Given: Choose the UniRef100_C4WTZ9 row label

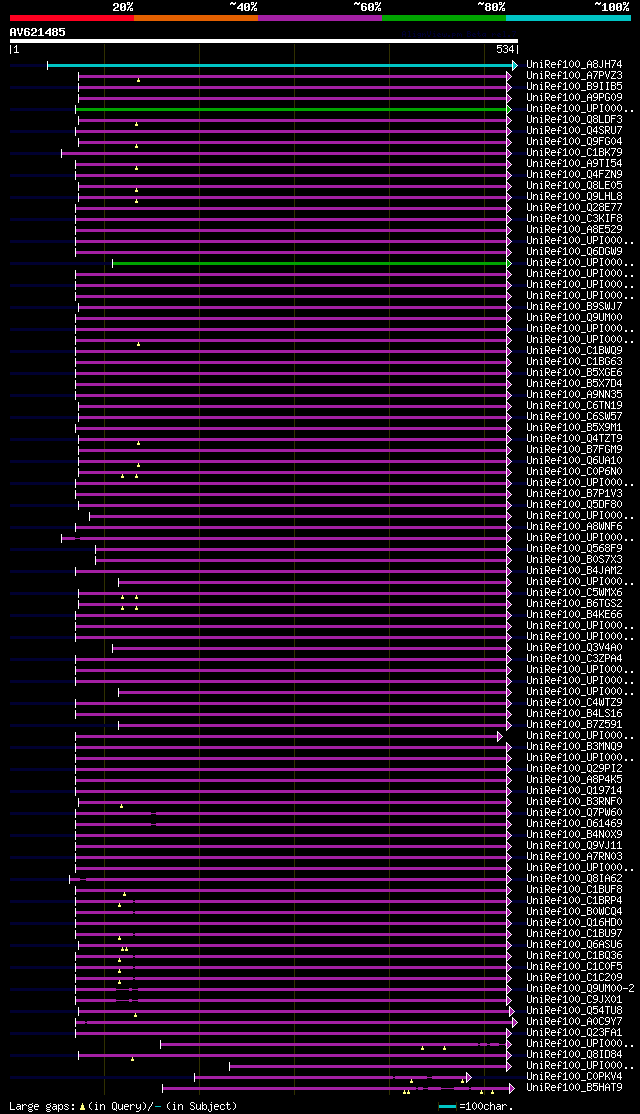Looking at the screenshot, I should pyautogui.click(x=575, y=703).
